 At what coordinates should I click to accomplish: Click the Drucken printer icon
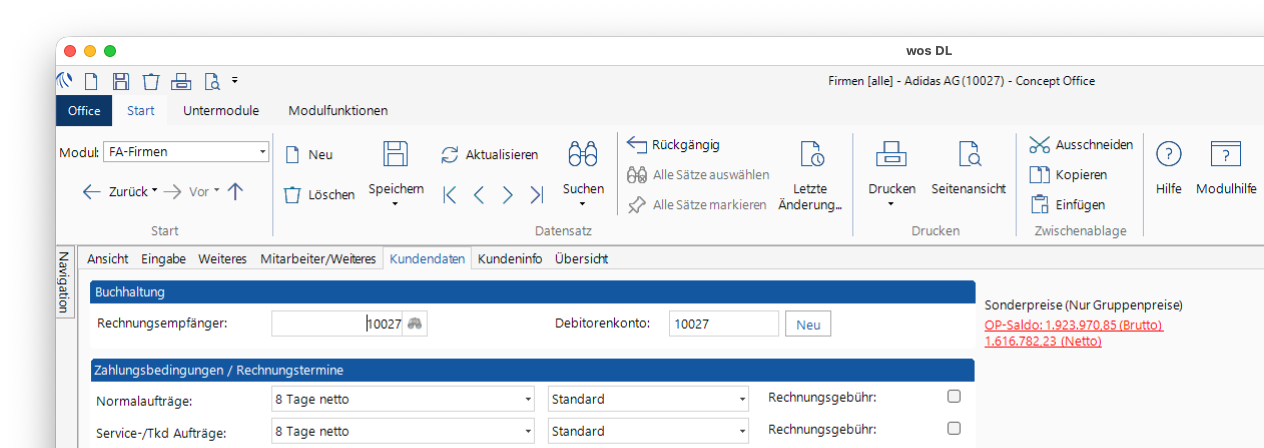[x=890, y=154]
